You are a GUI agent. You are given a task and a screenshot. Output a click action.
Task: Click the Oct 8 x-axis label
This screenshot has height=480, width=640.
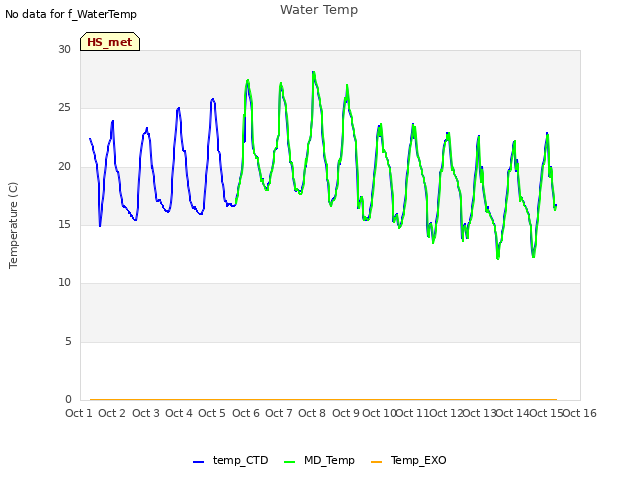tap(312, 413)
